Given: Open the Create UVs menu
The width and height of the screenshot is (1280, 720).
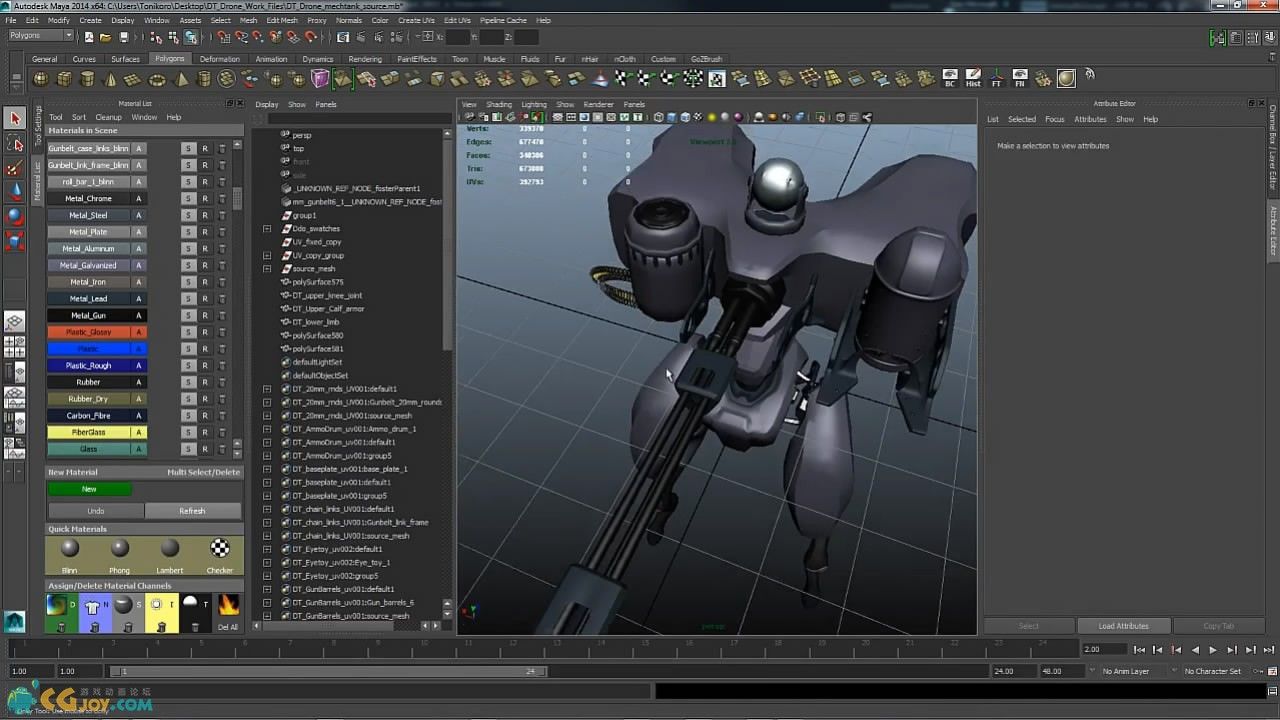Looking at the screenshot, I should pyautogui.click(x=416, y=20).
